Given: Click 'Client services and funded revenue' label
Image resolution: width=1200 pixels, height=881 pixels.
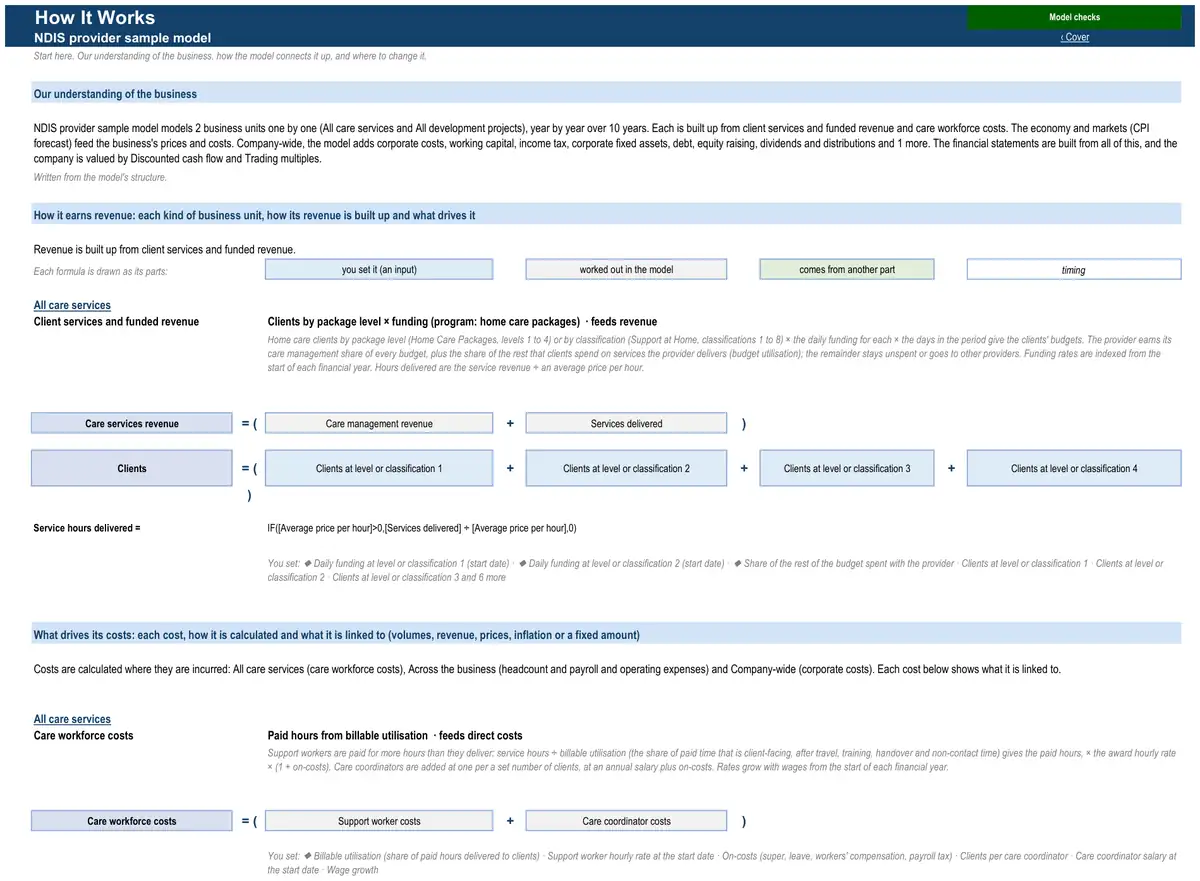Looking at the screenshot, I should click(116, 322).
